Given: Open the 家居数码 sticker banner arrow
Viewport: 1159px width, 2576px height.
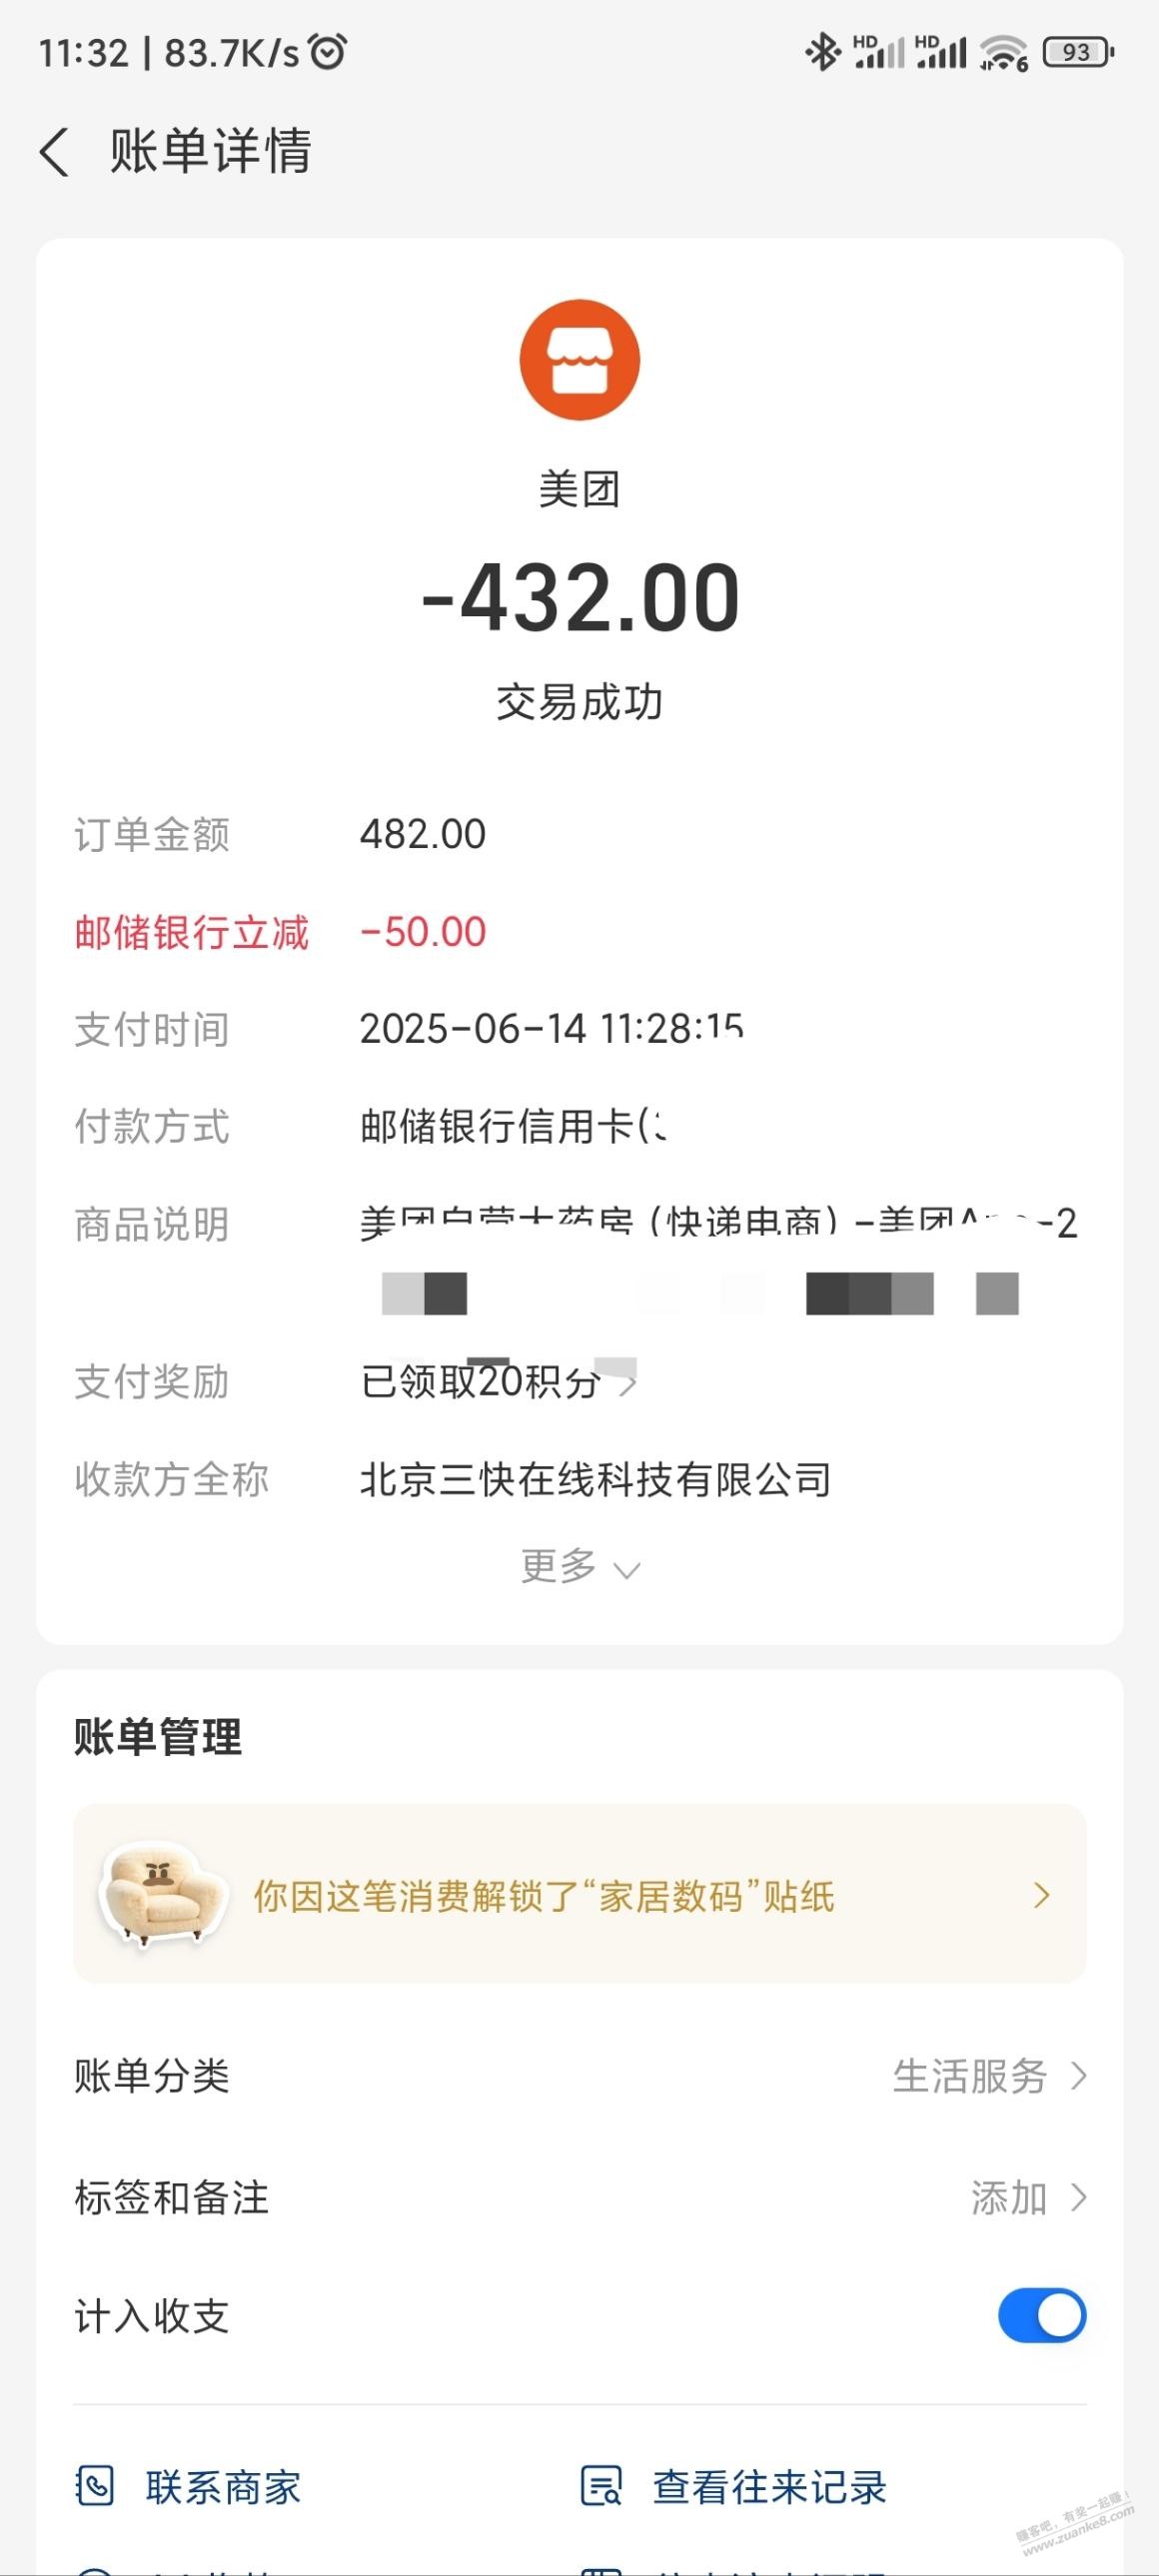Looking at the screenshot, I should pos(1042,1895).
